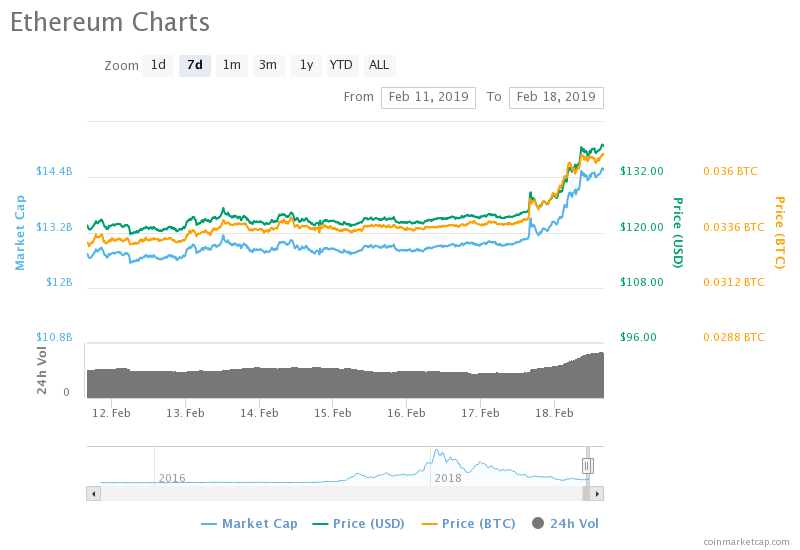The height and width of the screenshot is (550, 800).
Task: Click the navigator scroll left arrow
Action: tap(94, 493)
